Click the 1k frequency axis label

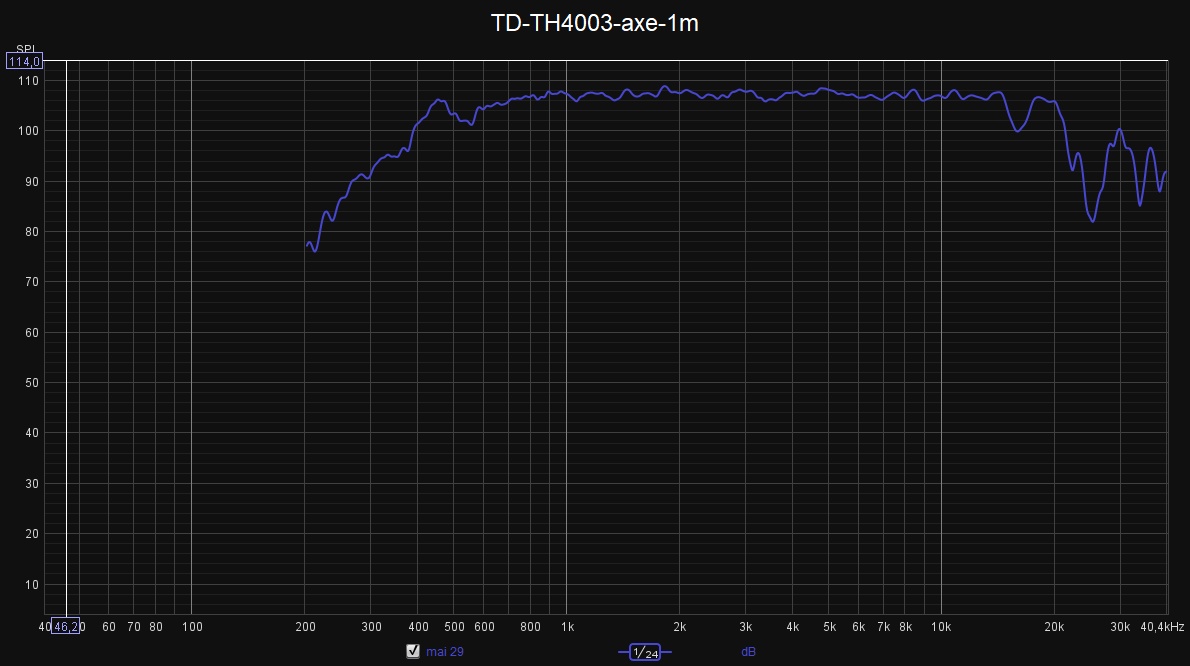(x=567, y=627)
